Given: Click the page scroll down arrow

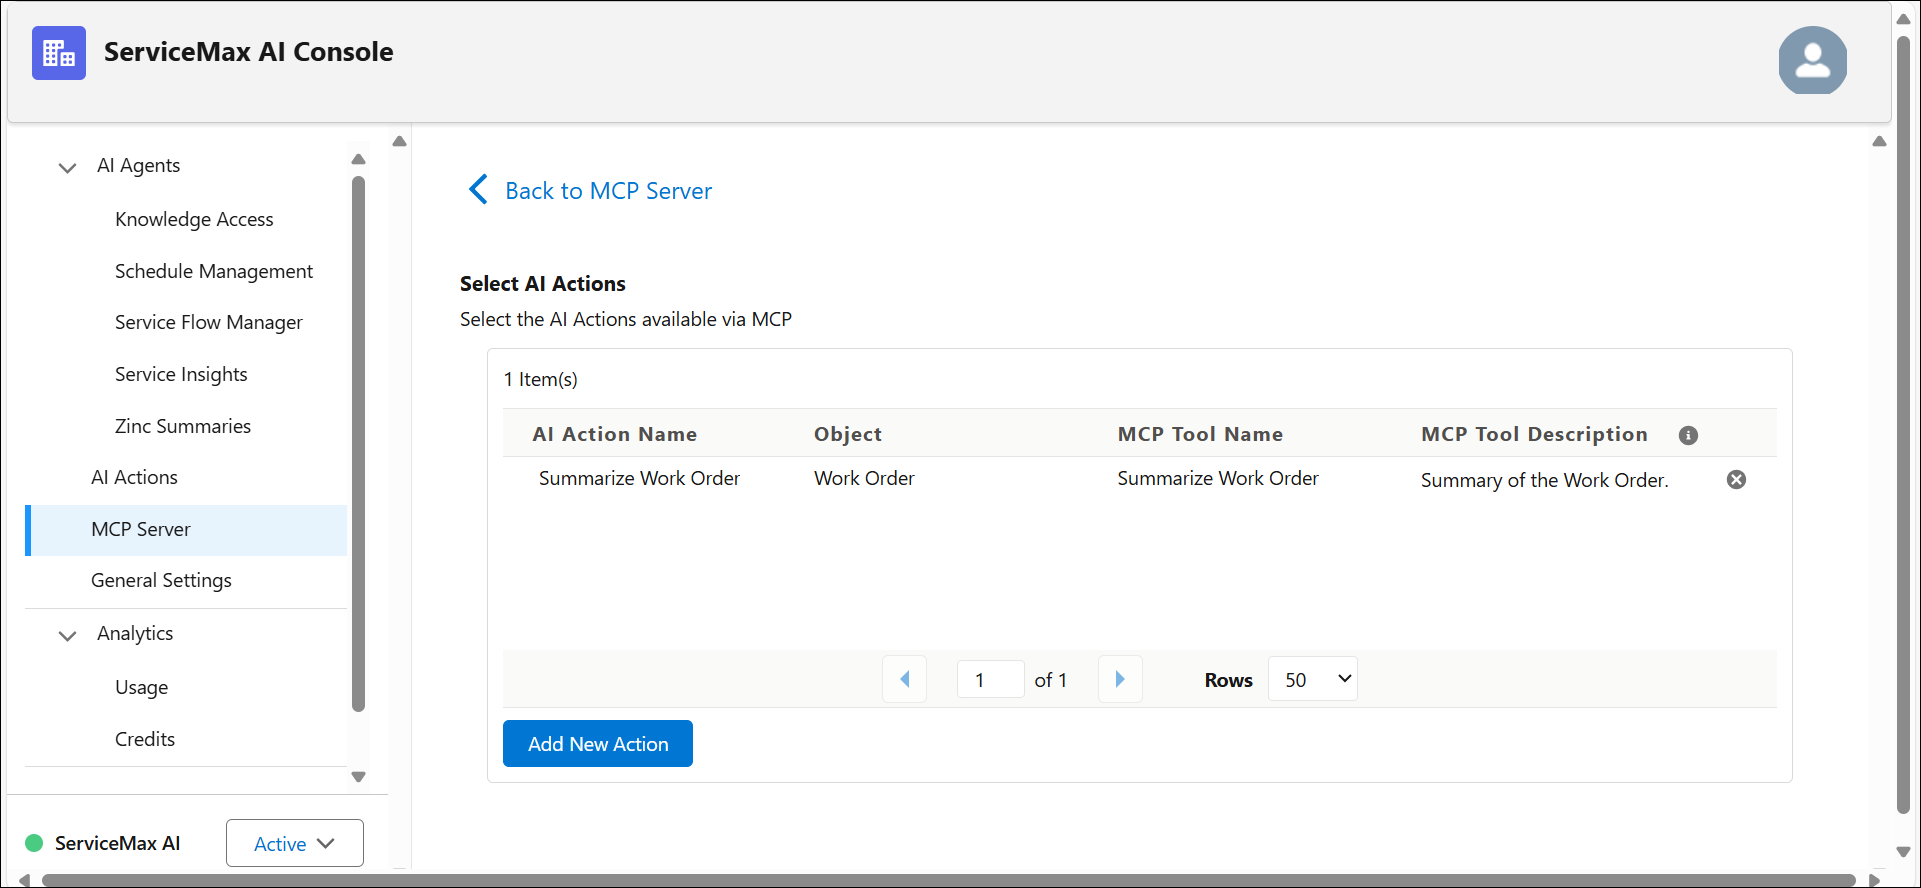Looking at the screenshot, I should click(1904, 852).
